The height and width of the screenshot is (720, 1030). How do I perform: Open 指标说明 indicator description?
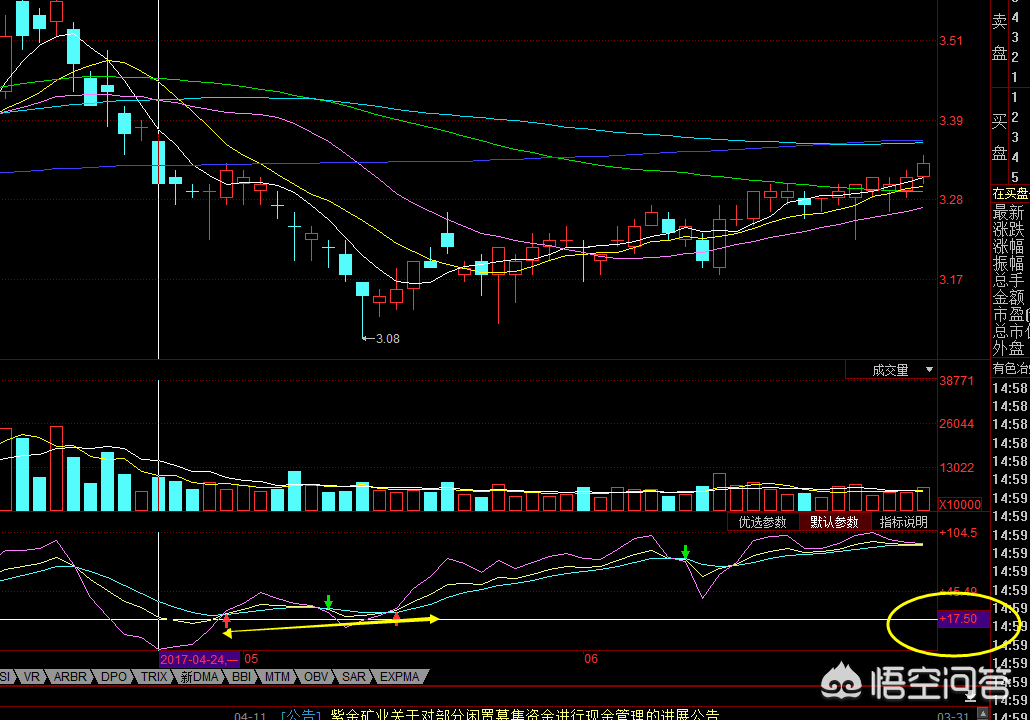(903, 522)
